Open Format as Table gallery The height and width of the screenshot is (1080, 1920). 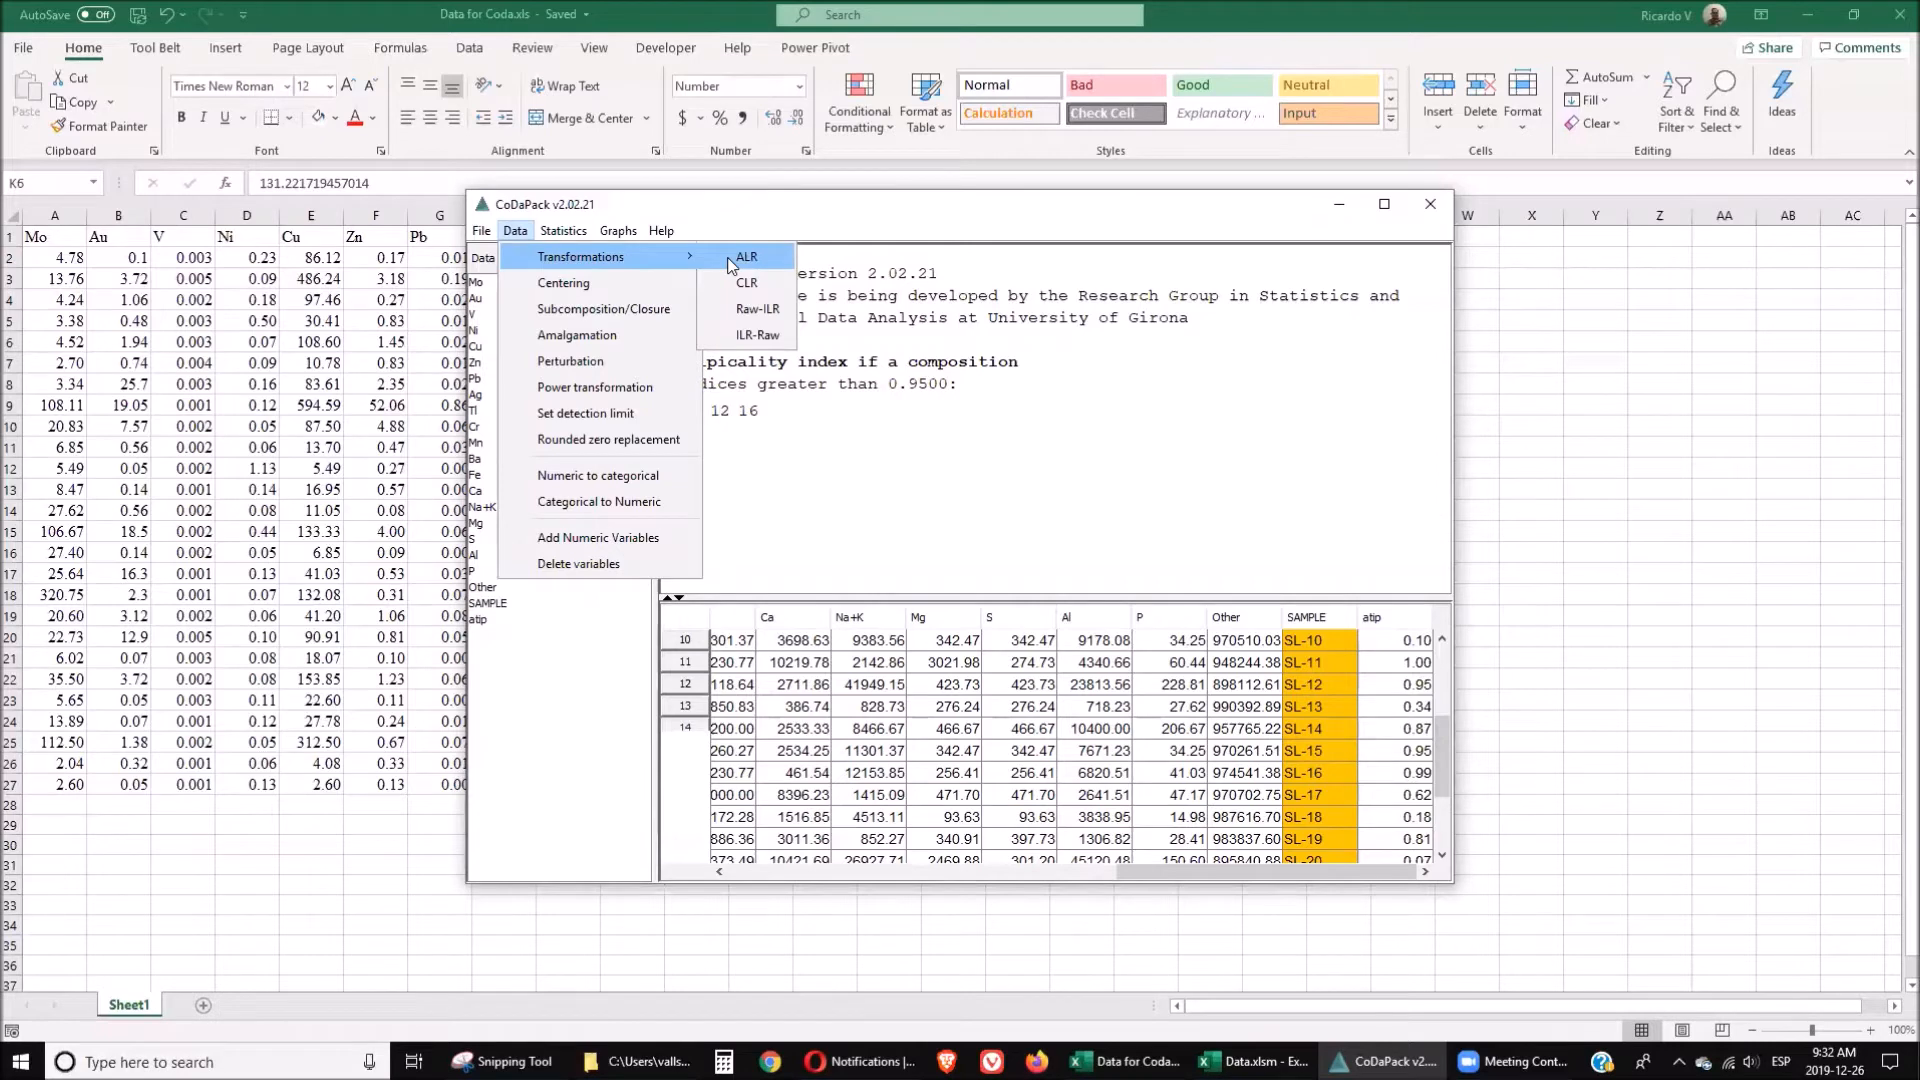[x=925, y=103]
